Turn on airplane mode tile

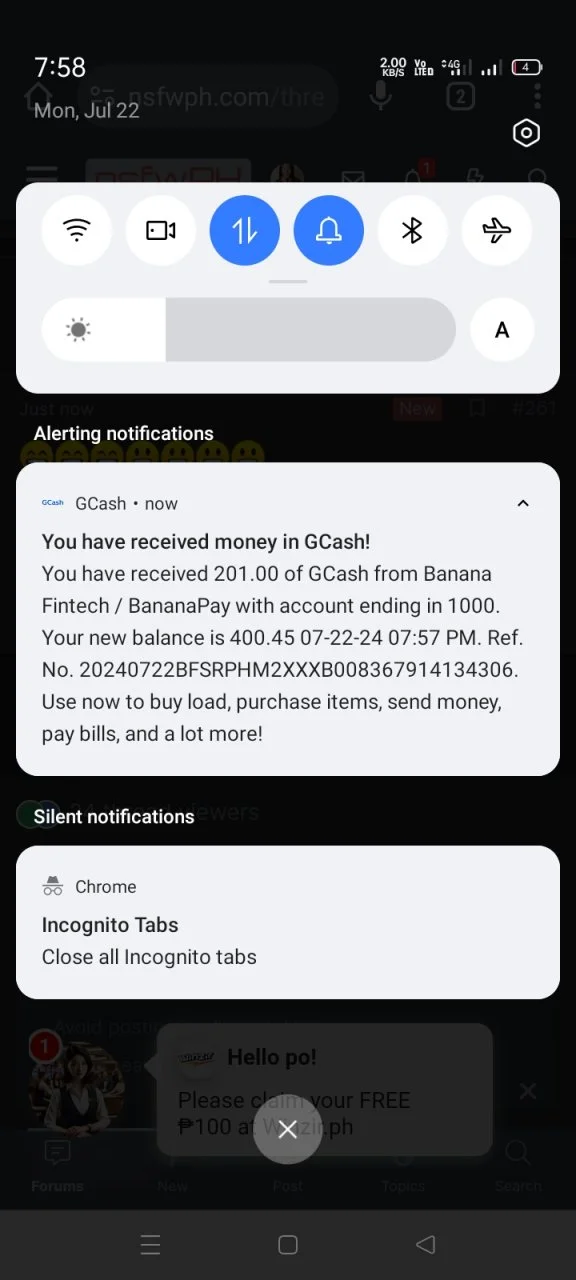point(496,231)
